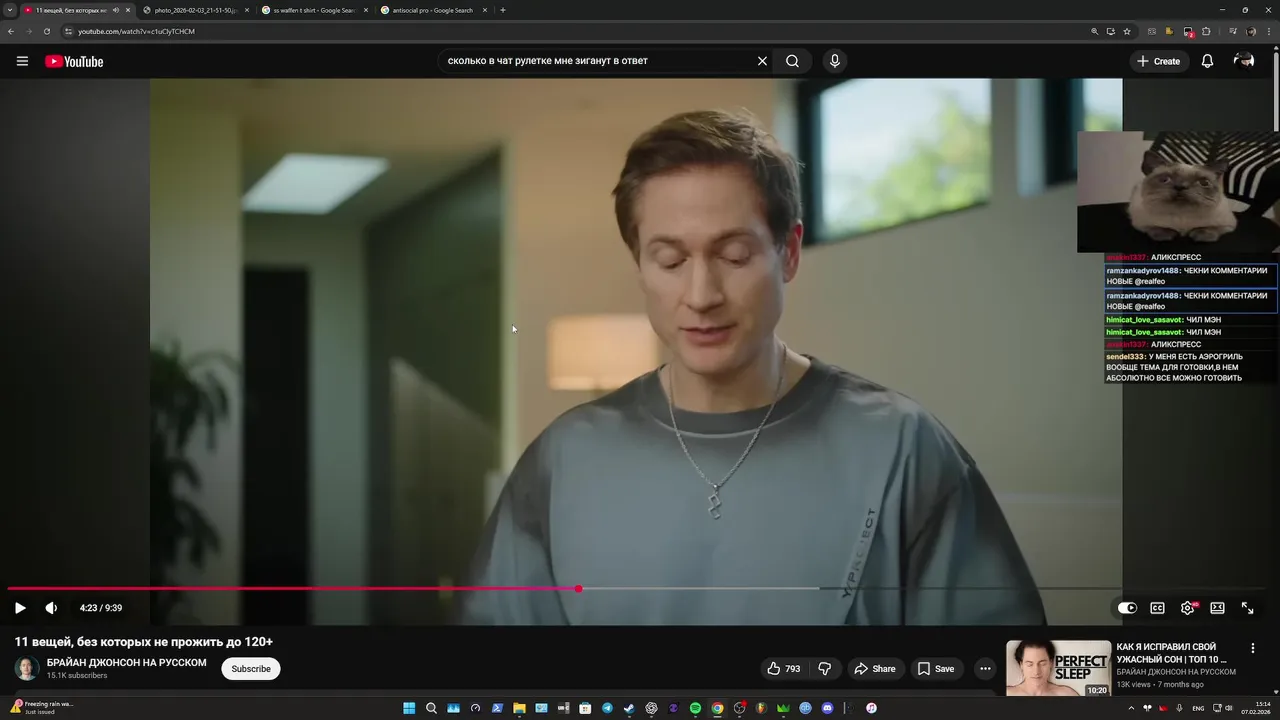Go back in browser history
Viewport: 1280px width, 720px height.
point(11,31)
